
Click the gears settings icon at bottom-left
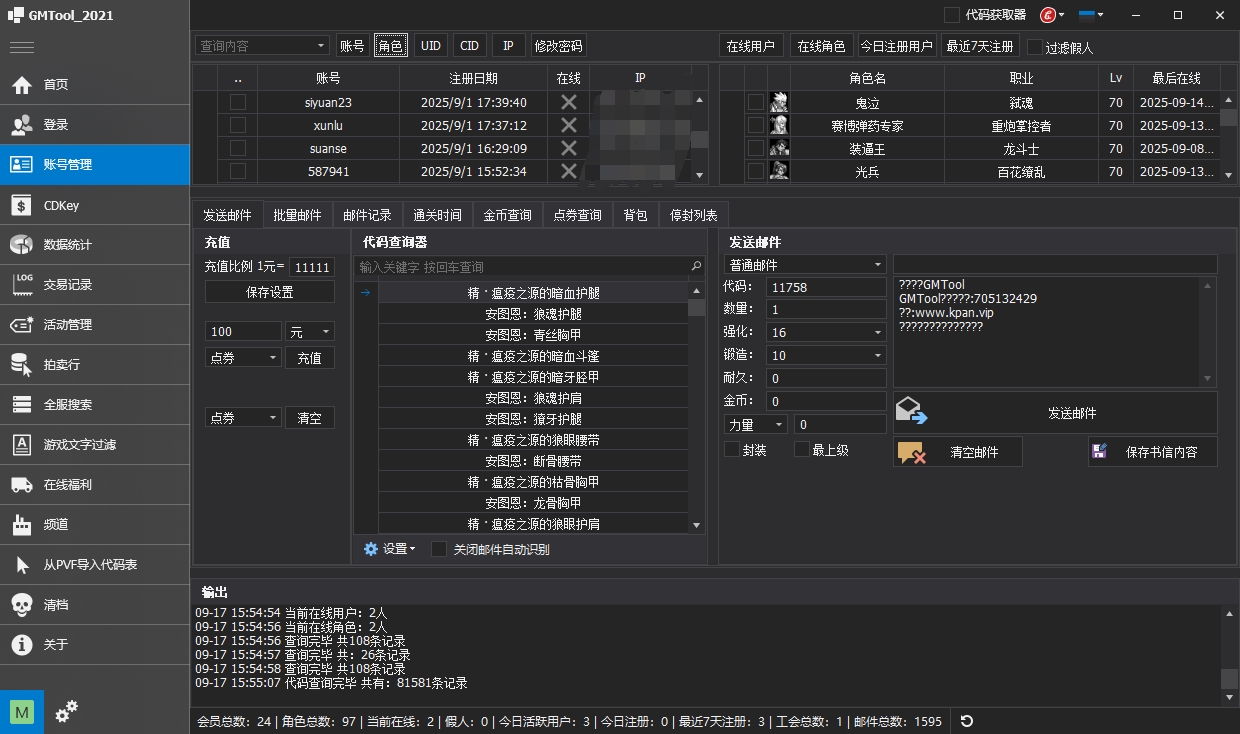point(67,711)
